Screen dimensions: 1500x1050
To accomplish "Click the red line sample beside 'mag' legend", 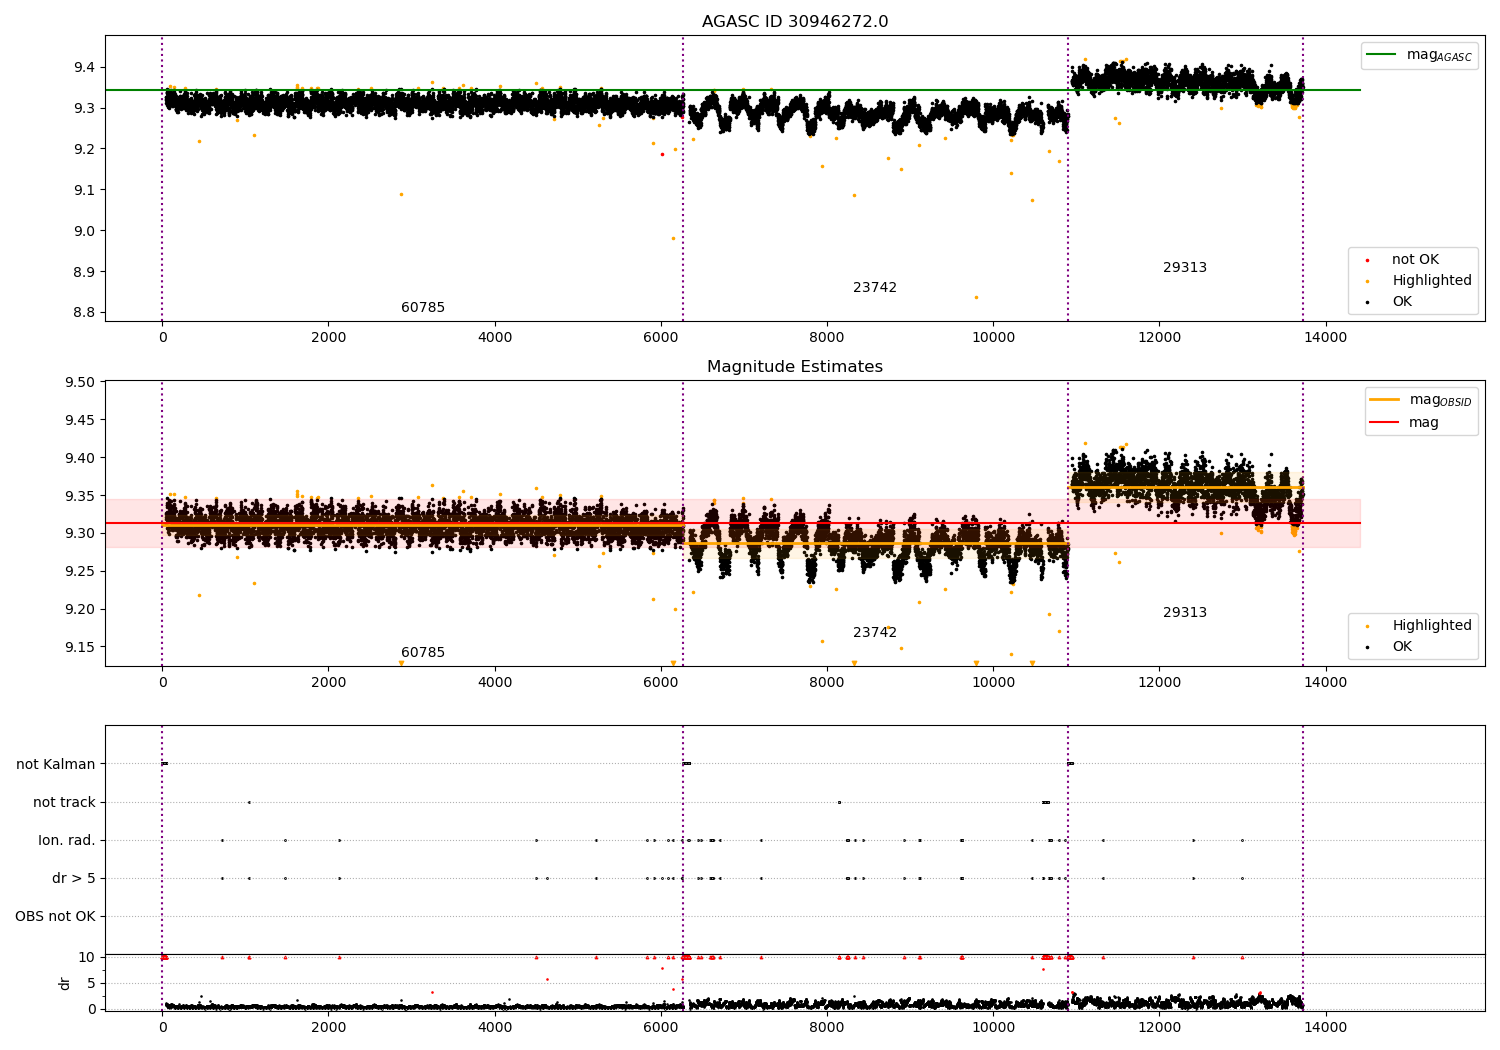I will tap(1384, 423).
